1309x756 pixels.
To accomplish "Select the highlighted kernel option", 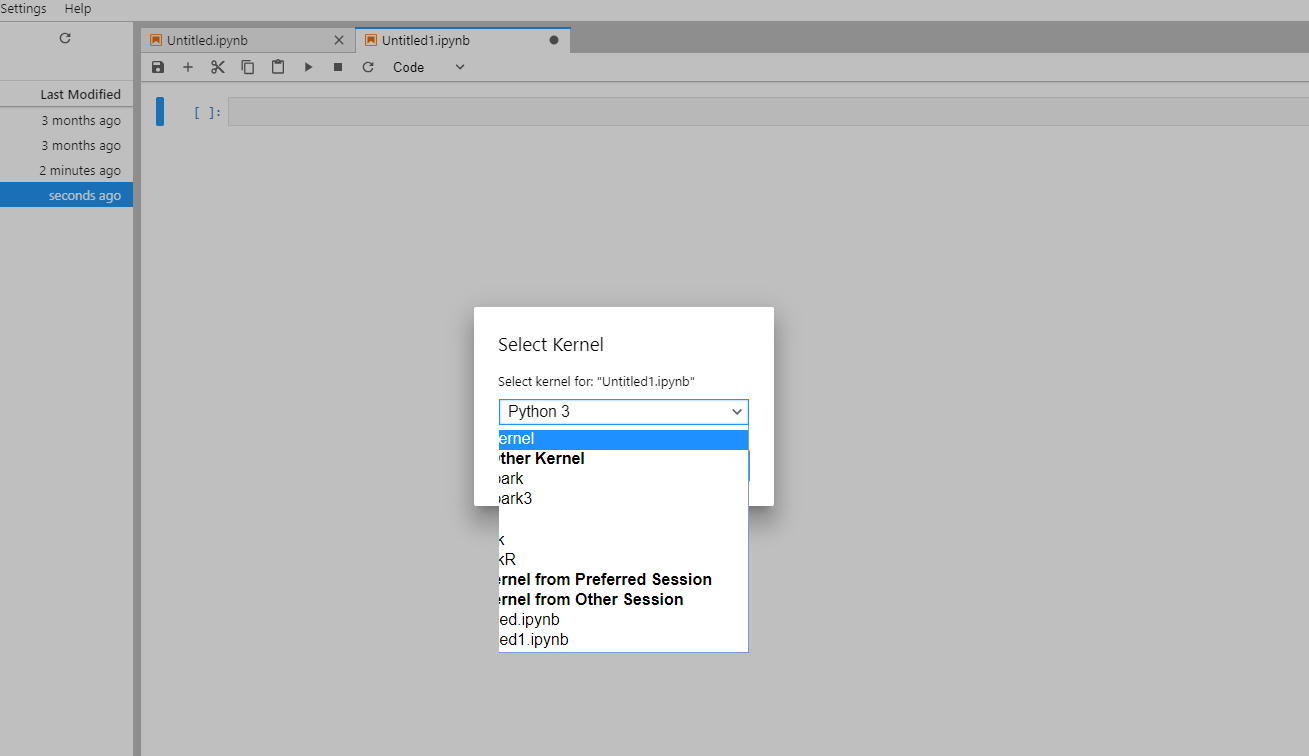I will pyautogui.click(x=620, y=438).
